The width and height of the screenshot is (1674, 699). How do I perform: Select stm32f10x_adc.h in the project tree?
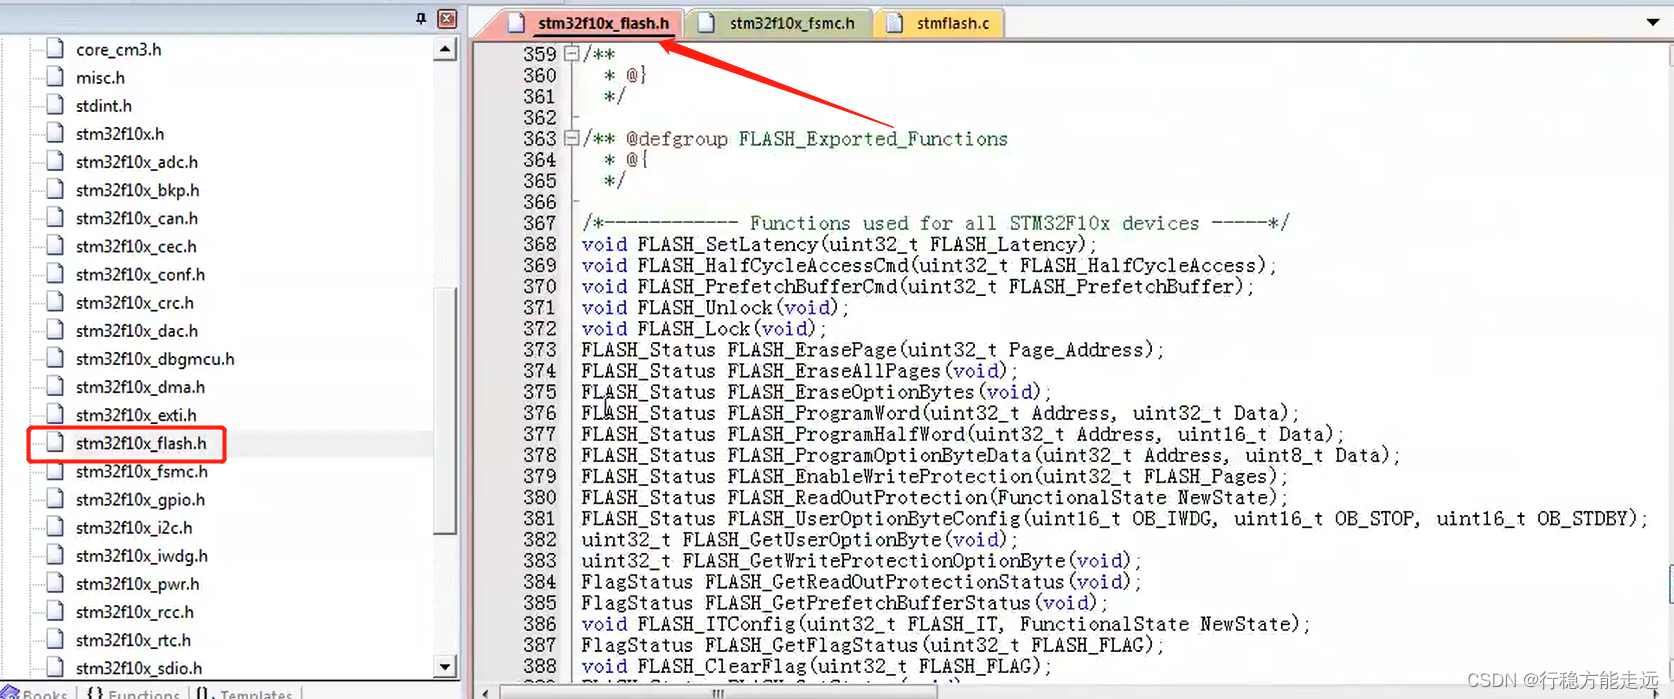137,161
